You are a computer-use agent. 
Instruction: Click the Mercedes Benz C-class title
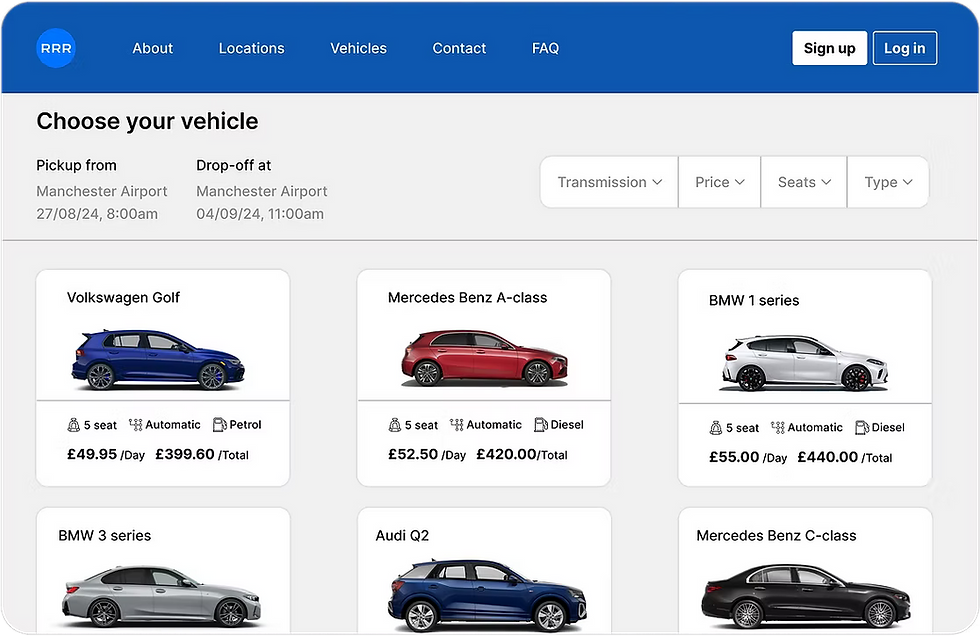(x=776, y=535)
